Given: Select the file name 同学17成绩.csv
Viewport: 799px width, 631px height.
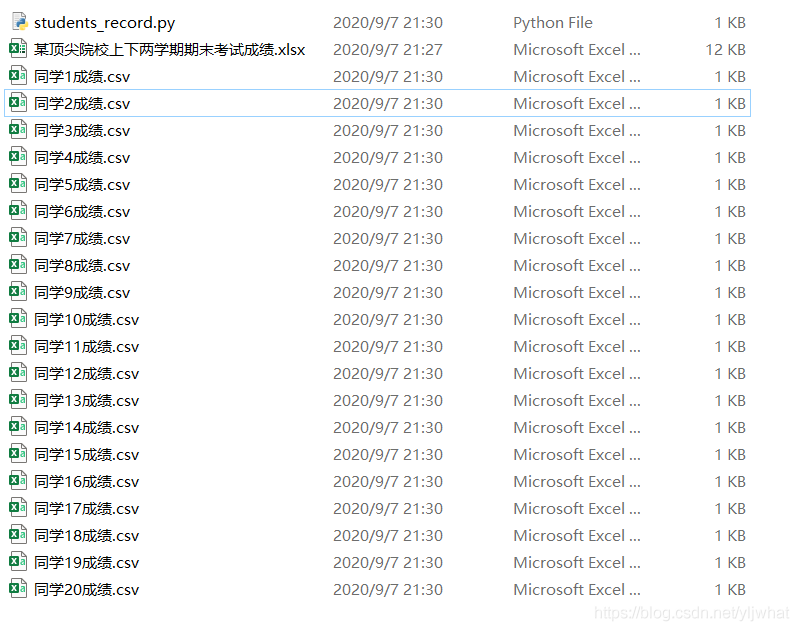Looking at the screenshot, I should pyautogui.click(x=87, y=509).
